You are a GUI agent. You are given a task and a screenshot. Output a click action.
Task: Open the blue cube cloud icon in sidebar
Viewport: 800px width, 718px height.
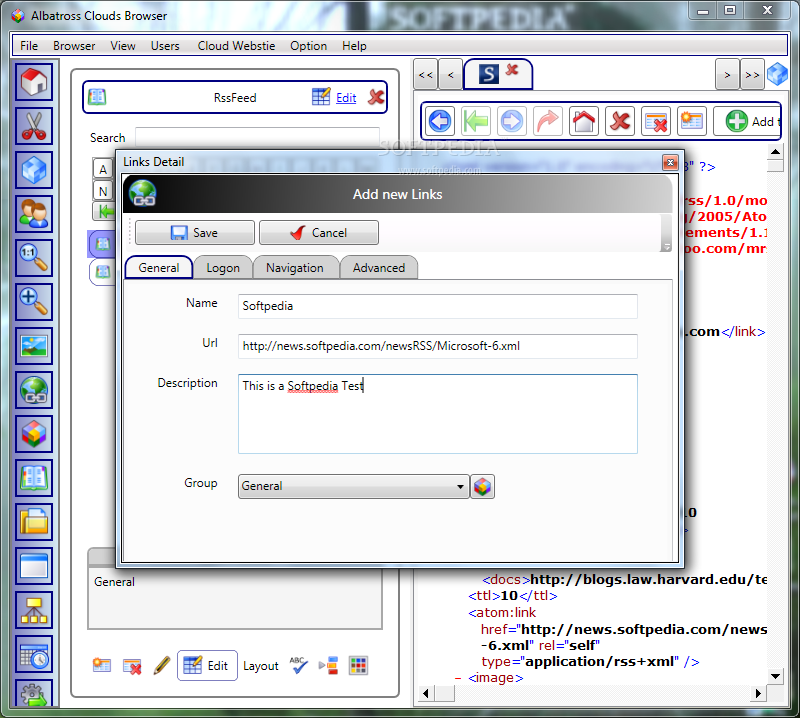[x=34, y=169]
